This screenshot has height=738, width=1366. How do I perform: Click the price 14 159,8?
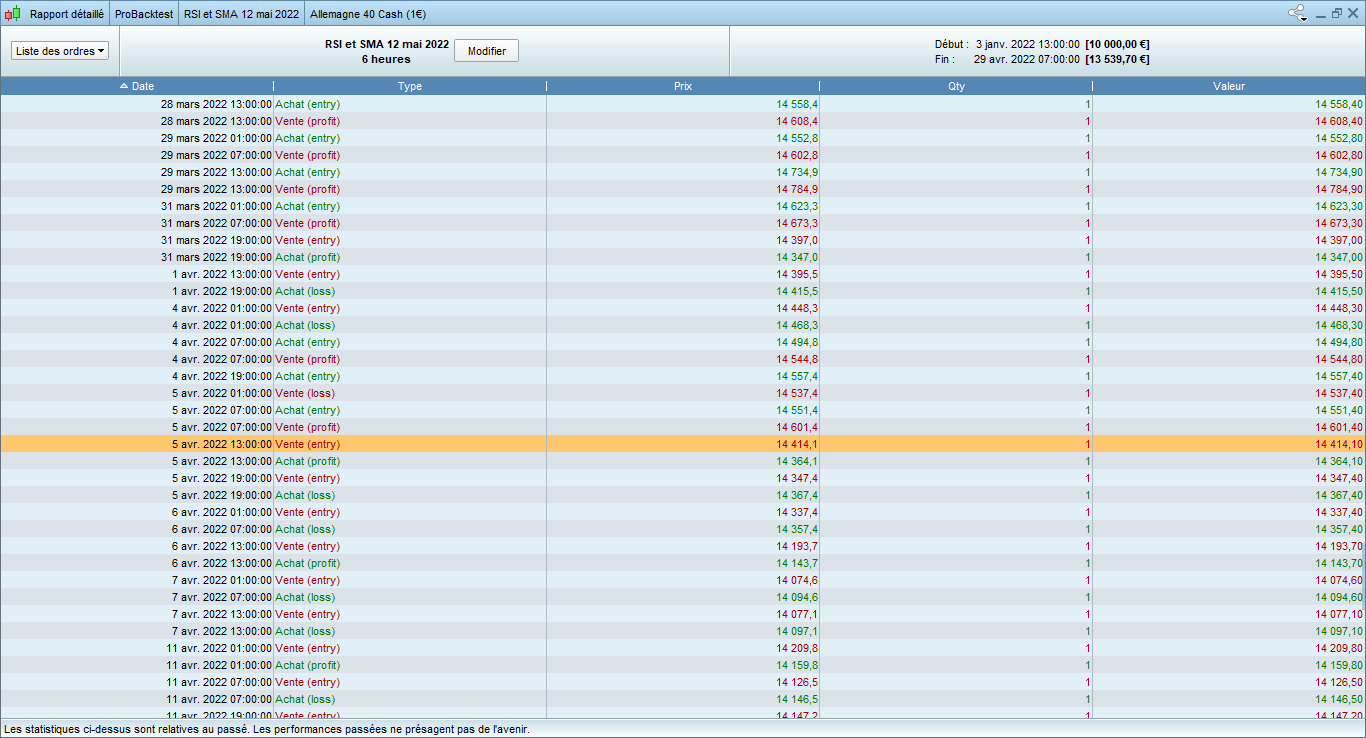pos(797,665)
